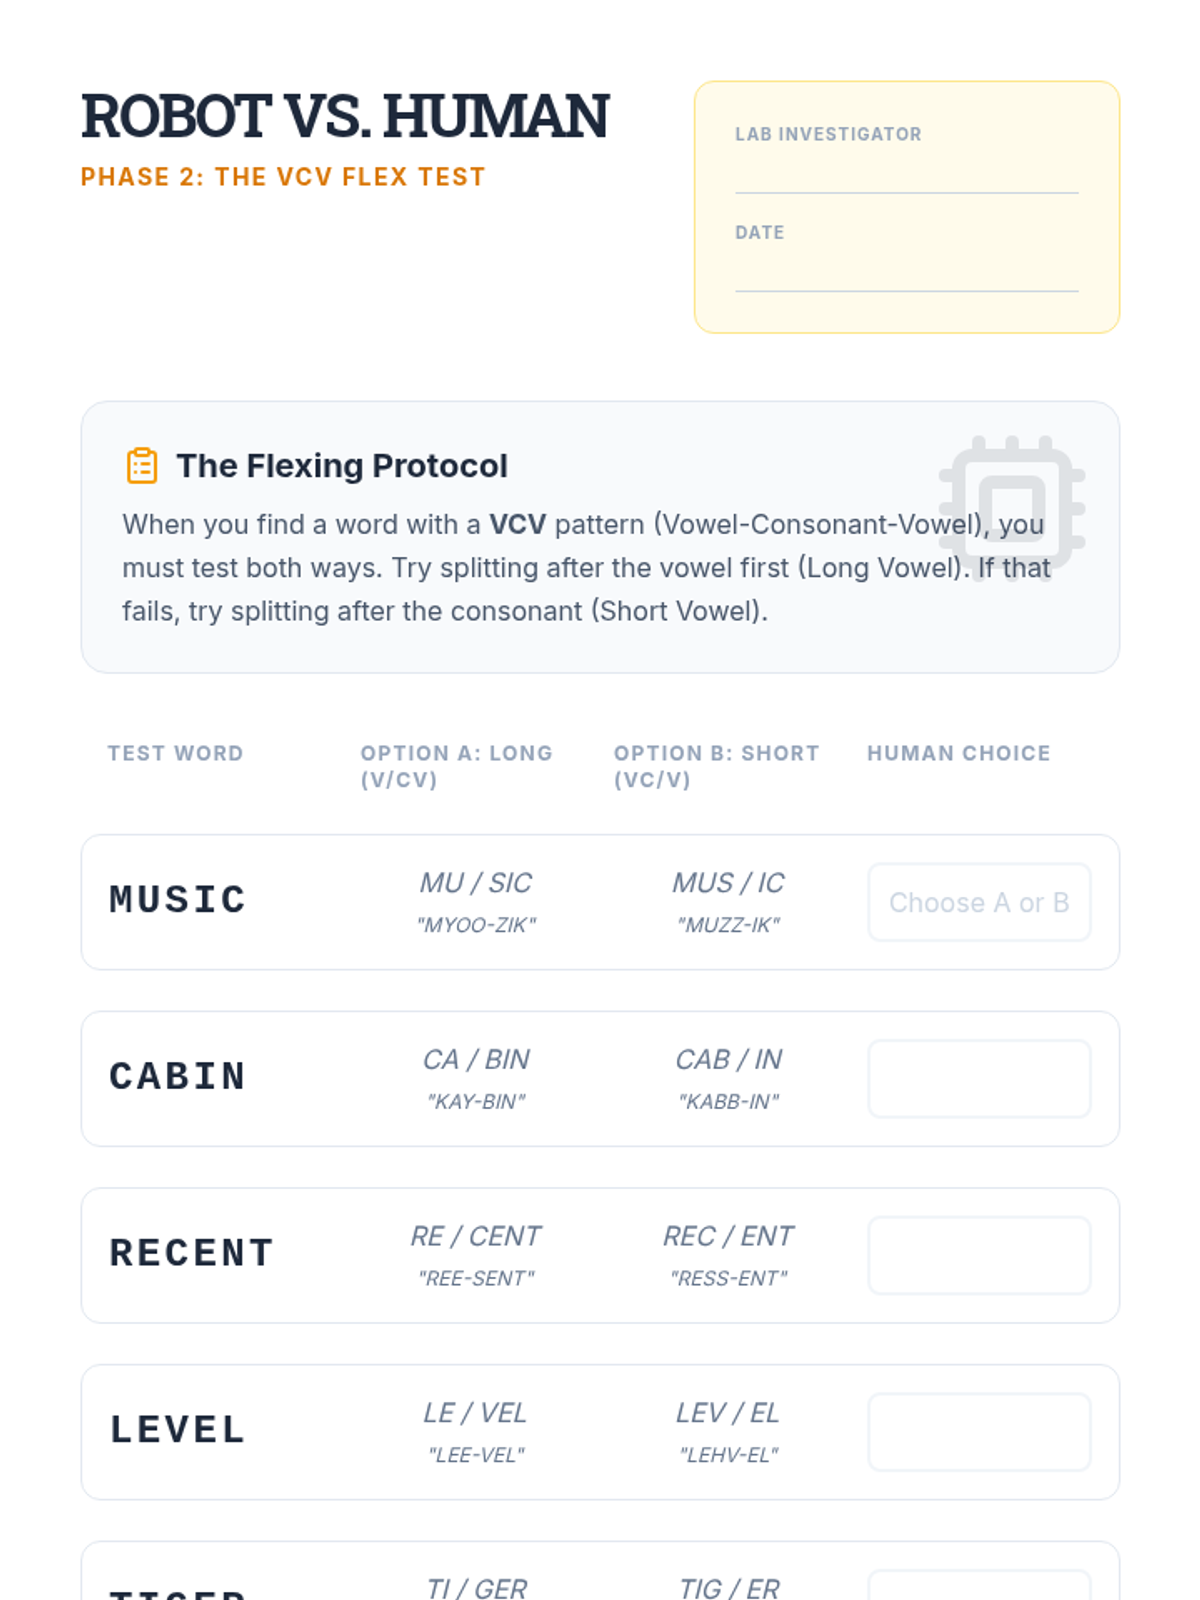Click the faded chip icon in protocol box
This screenshot has height=1600, width=1200.
click(1012, 508)
